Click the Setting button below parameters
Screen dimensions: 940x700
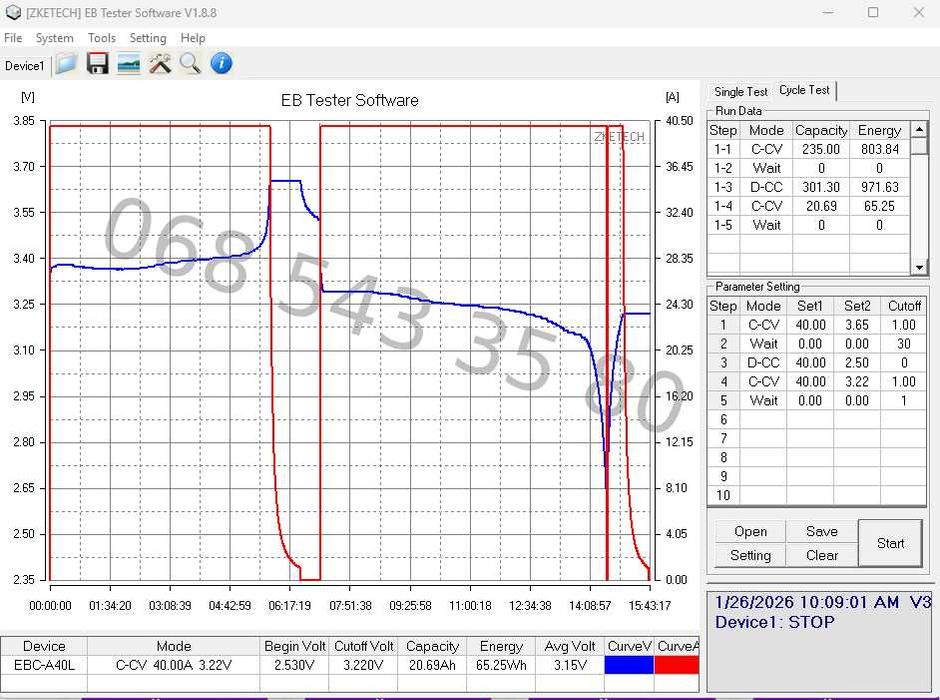(x=751, y=556)
